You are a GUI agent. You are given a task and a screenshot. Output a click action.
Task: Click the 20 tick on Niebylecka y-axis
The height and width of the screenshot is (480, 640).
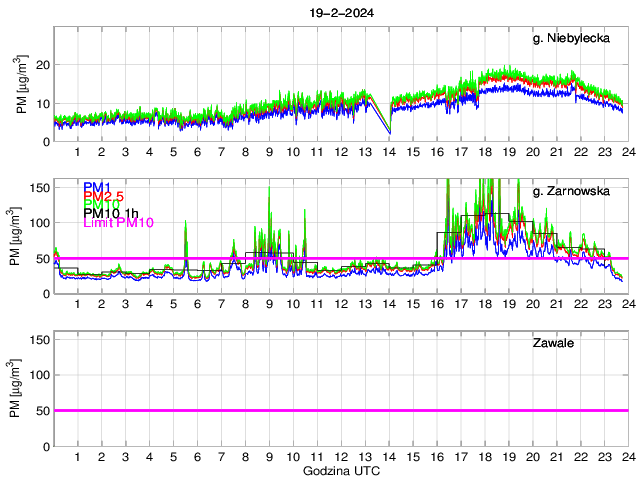42,64
